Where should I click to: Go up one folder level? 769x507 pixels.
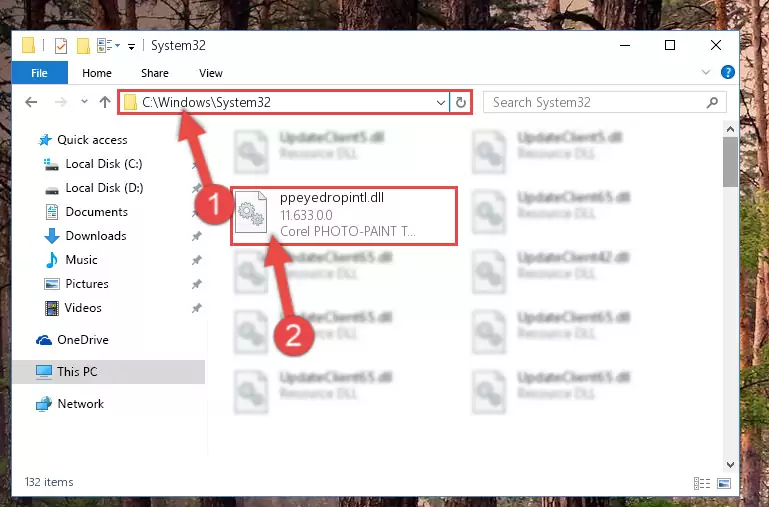(104, 102)
